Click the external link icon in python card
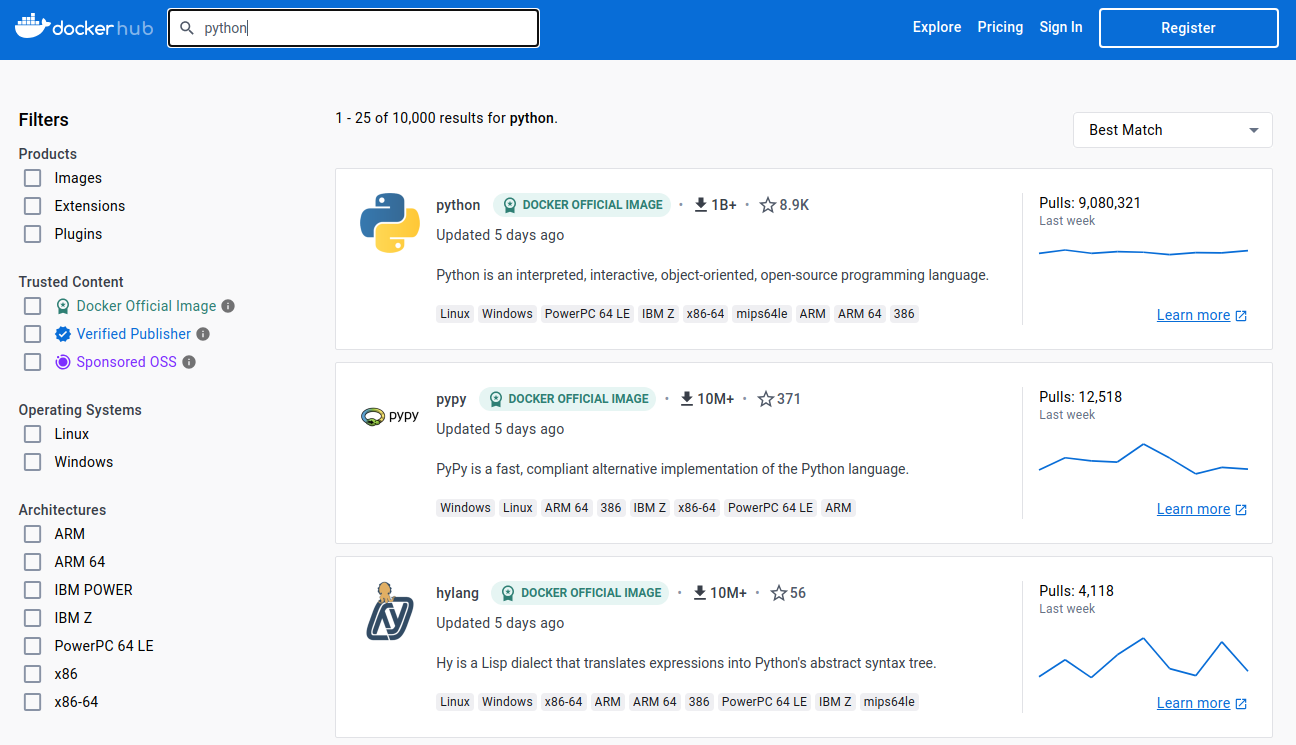Viewport: 1296px width, 745px height. [1241, 315]
